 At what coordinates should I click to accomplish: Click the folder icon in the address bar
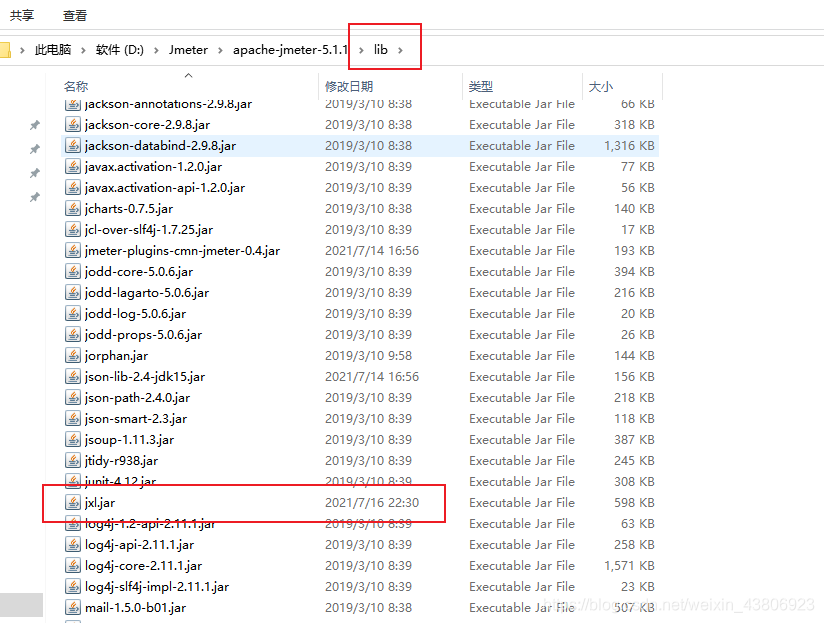(8, 46)
